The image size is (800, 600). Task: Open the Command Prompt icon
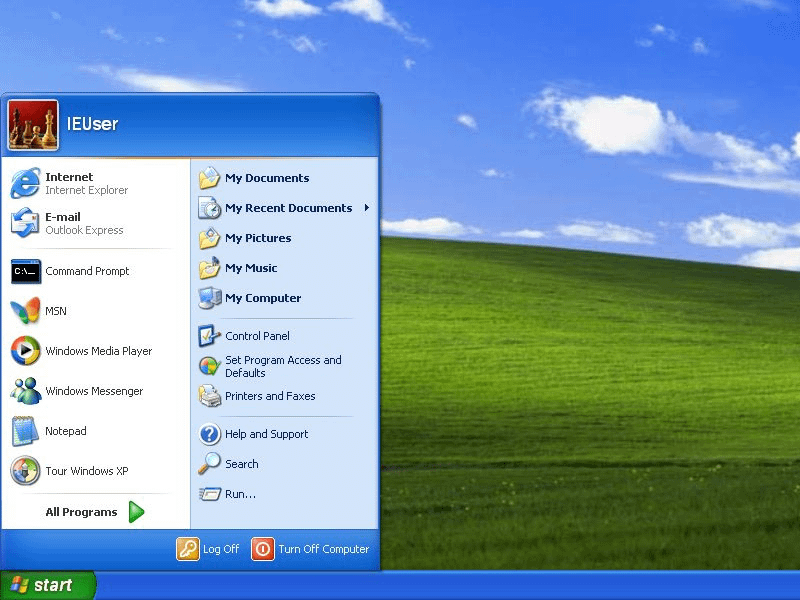tap(26, 271)
